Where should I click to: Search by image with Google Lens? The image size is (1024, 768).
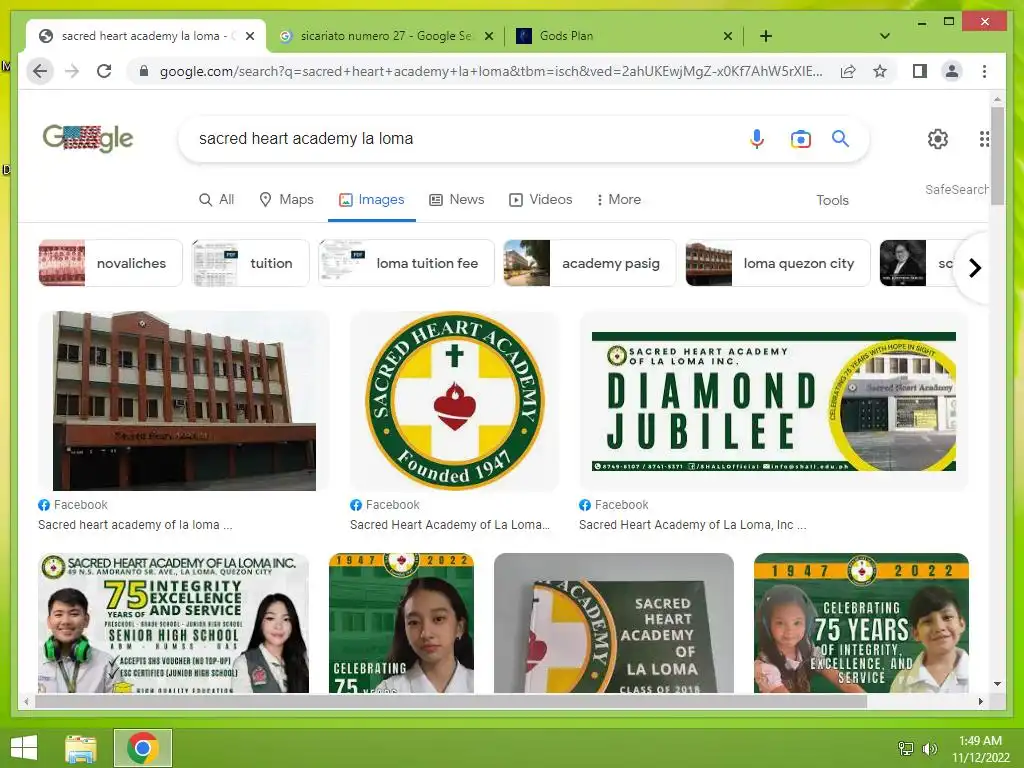coord(801,138)
